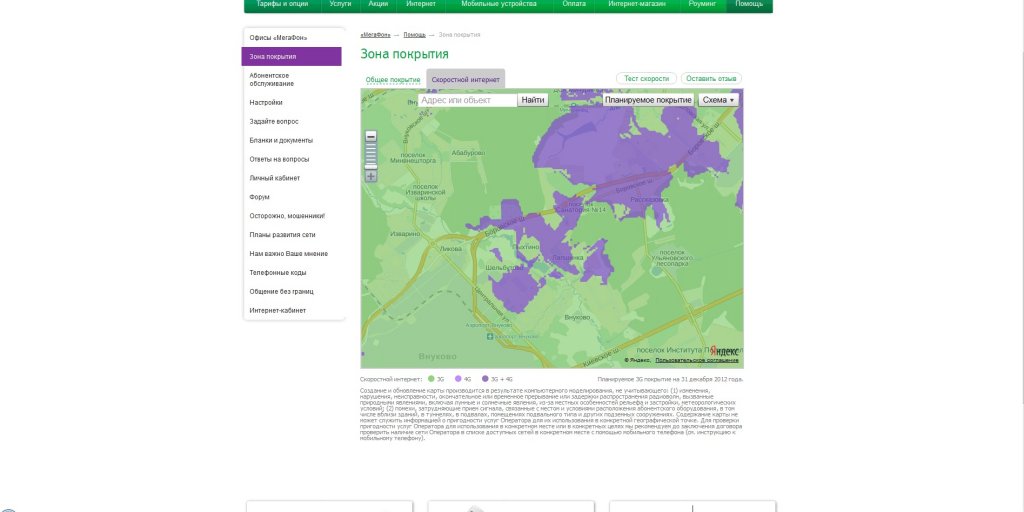Click the Абабурово label on the map
Image resolution: width=1024 pixels, height=512 pixels.
[x=468, y=153]
